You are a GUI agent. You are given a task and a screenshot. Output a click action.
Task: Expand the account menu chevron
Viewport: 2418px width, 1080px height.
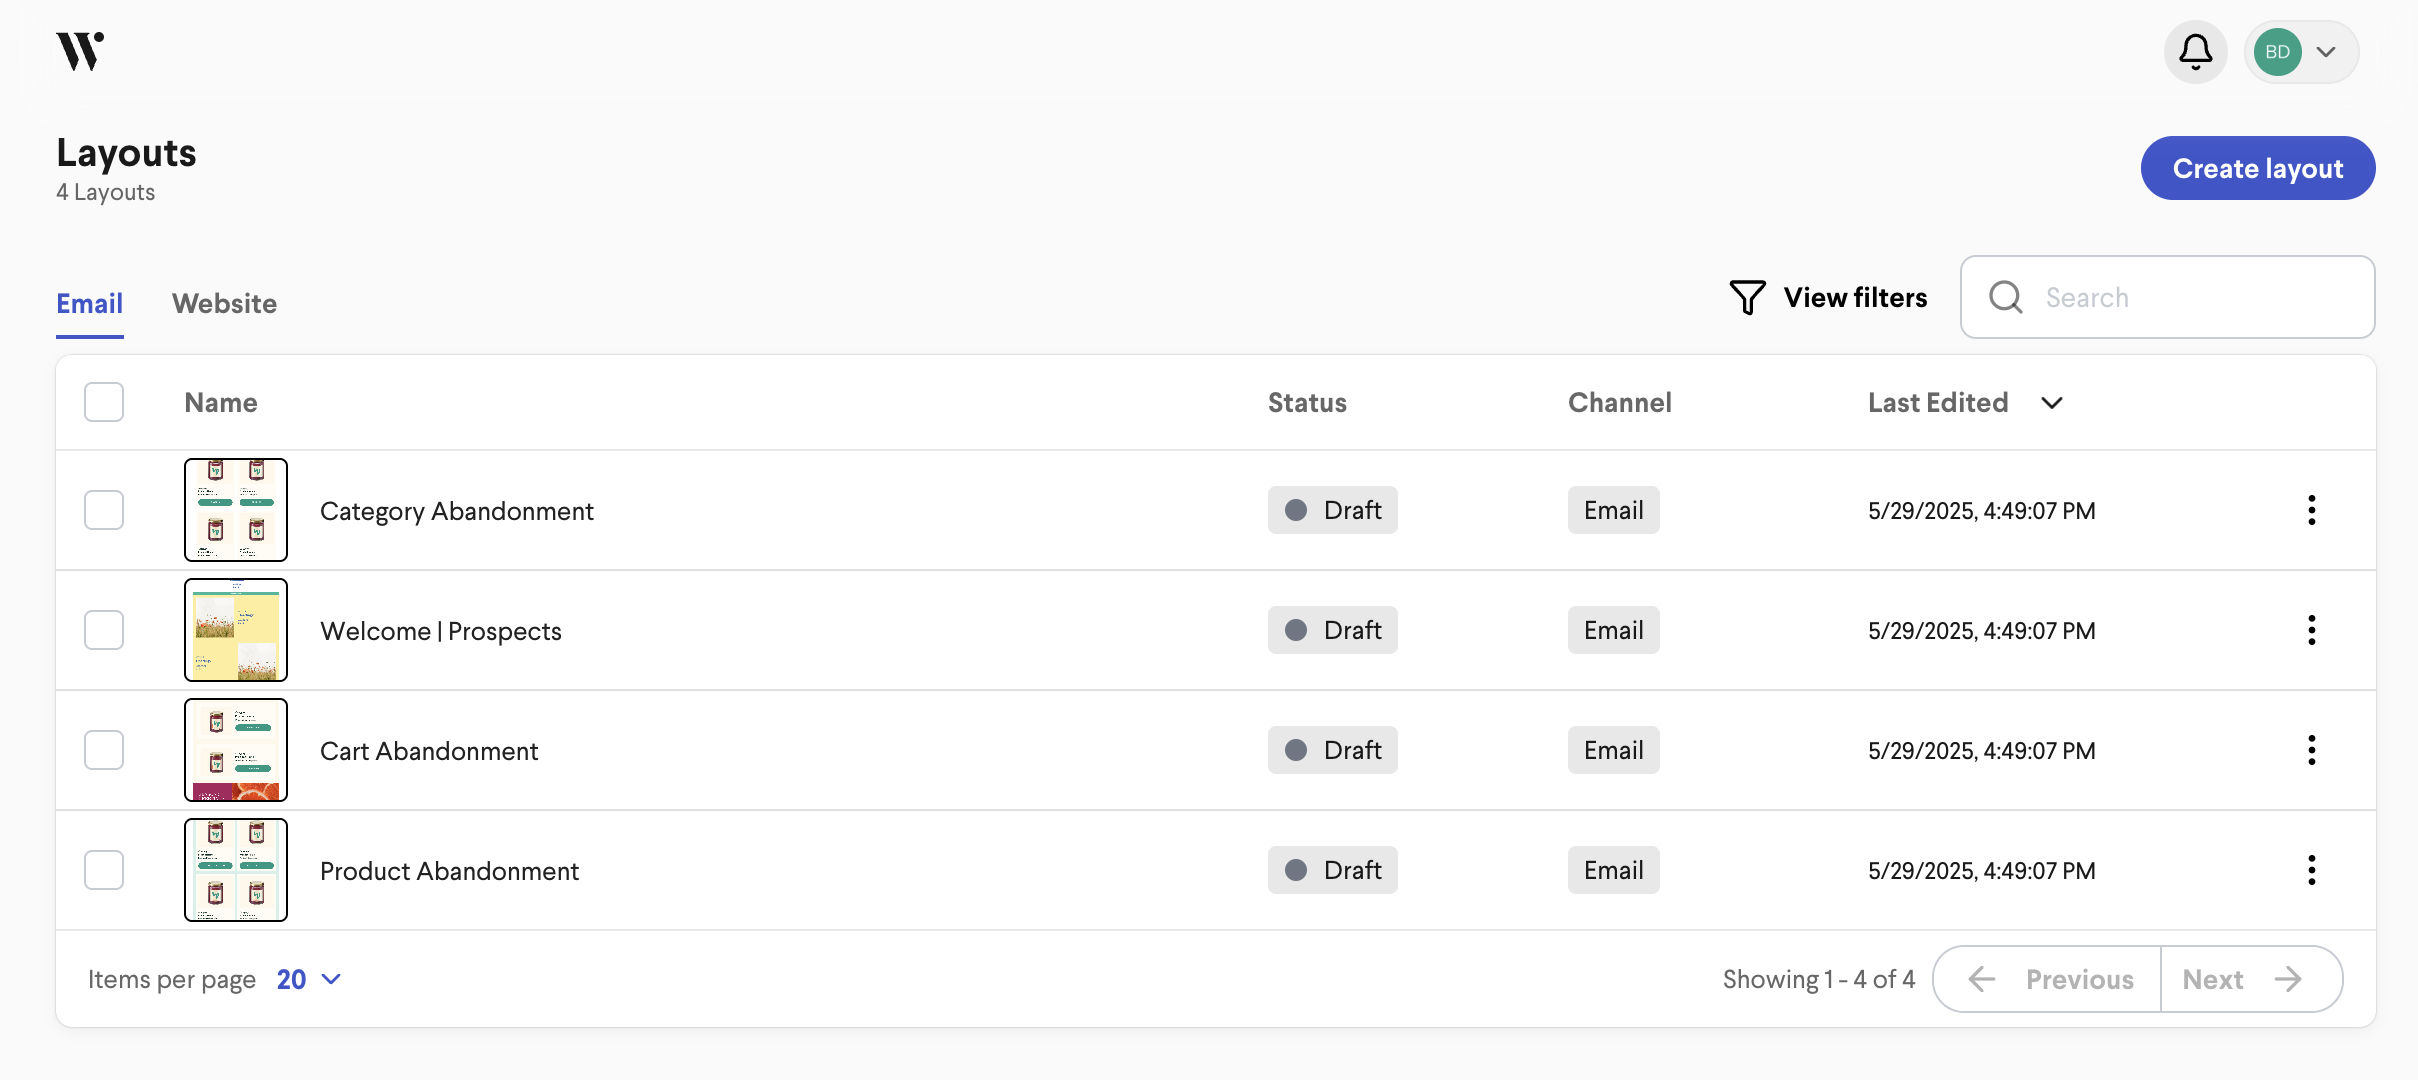(x=2326, y=52)
